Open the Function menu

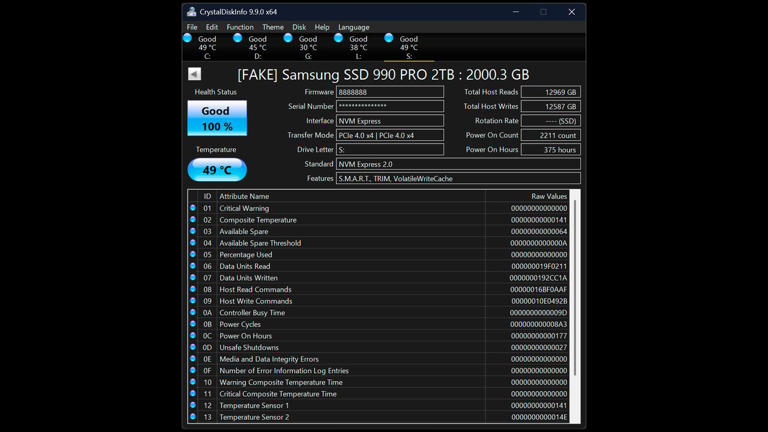[x=240, y=27]
